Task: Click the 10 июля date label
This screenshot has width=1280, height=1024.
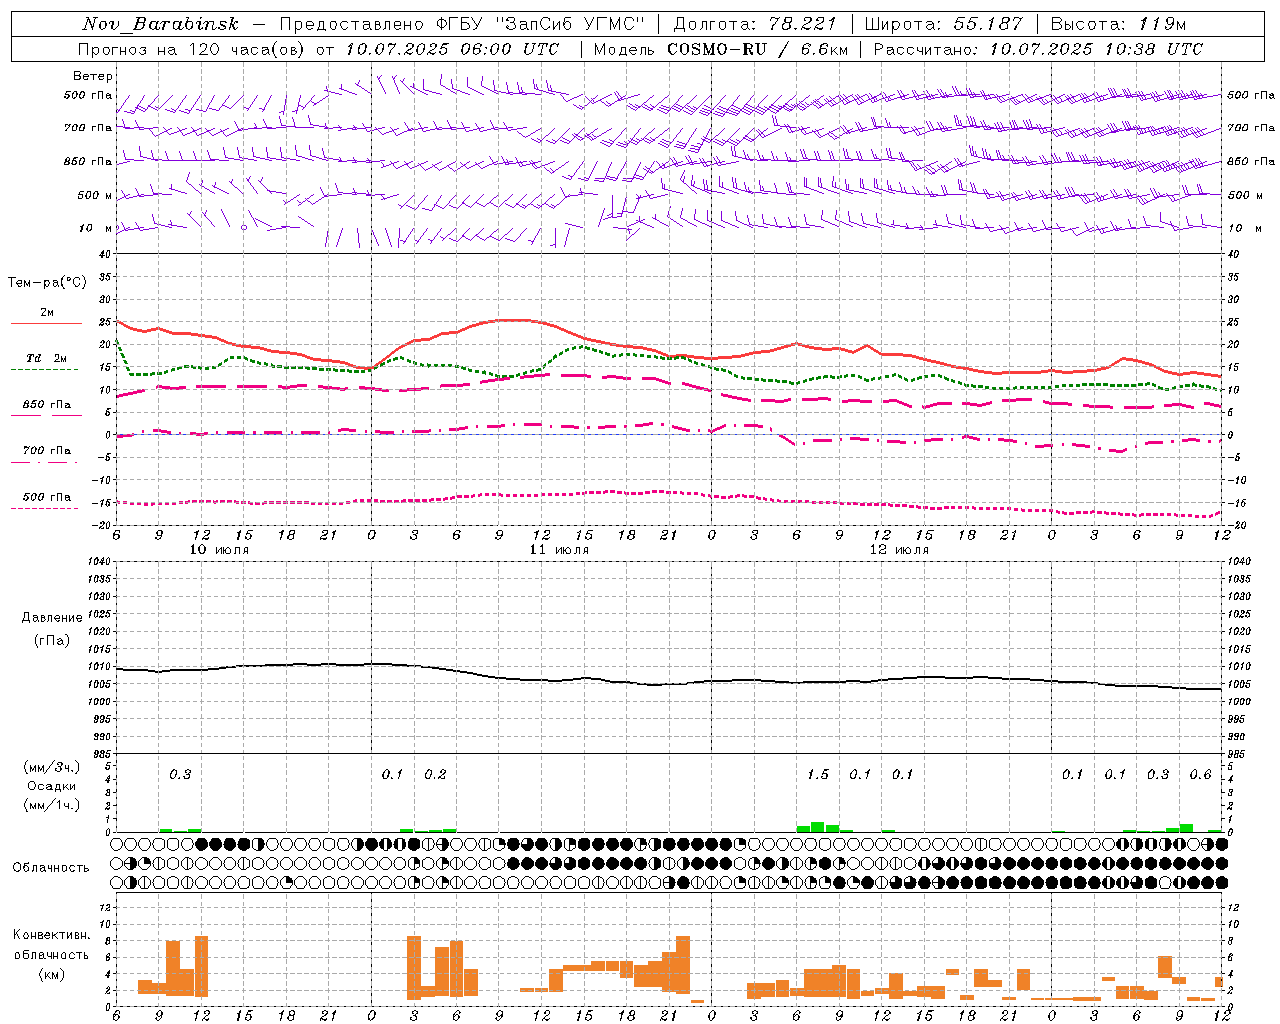Action: point(219,550)
